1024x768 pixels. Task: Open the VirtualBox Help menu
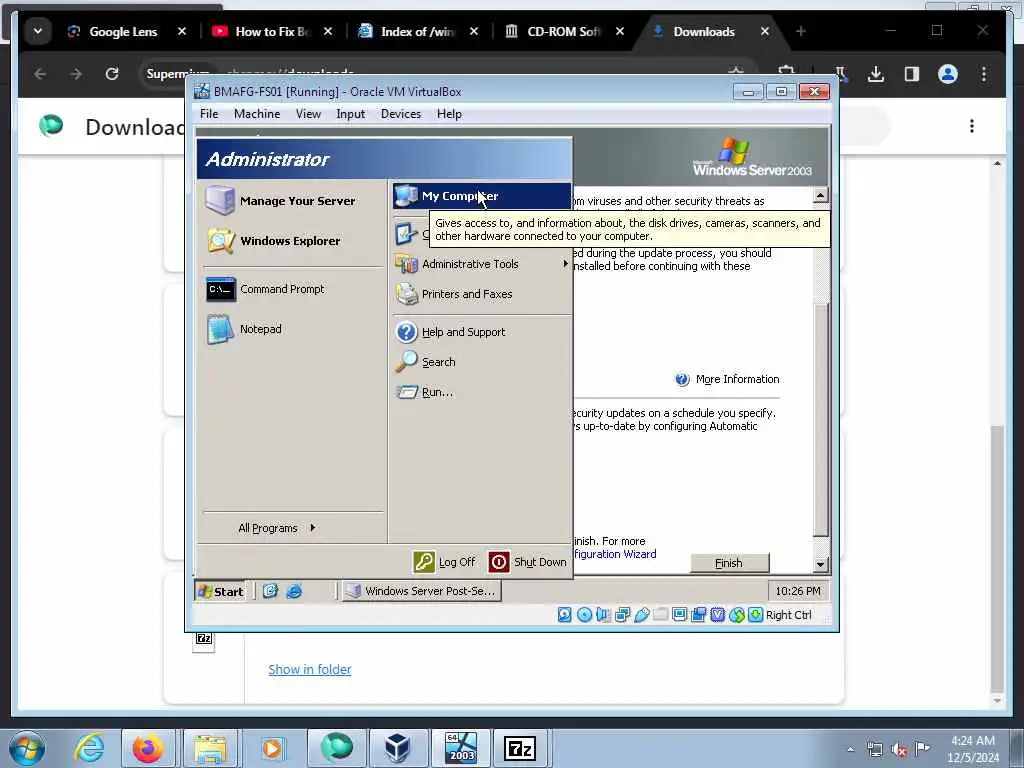click(x=449, y=114)
